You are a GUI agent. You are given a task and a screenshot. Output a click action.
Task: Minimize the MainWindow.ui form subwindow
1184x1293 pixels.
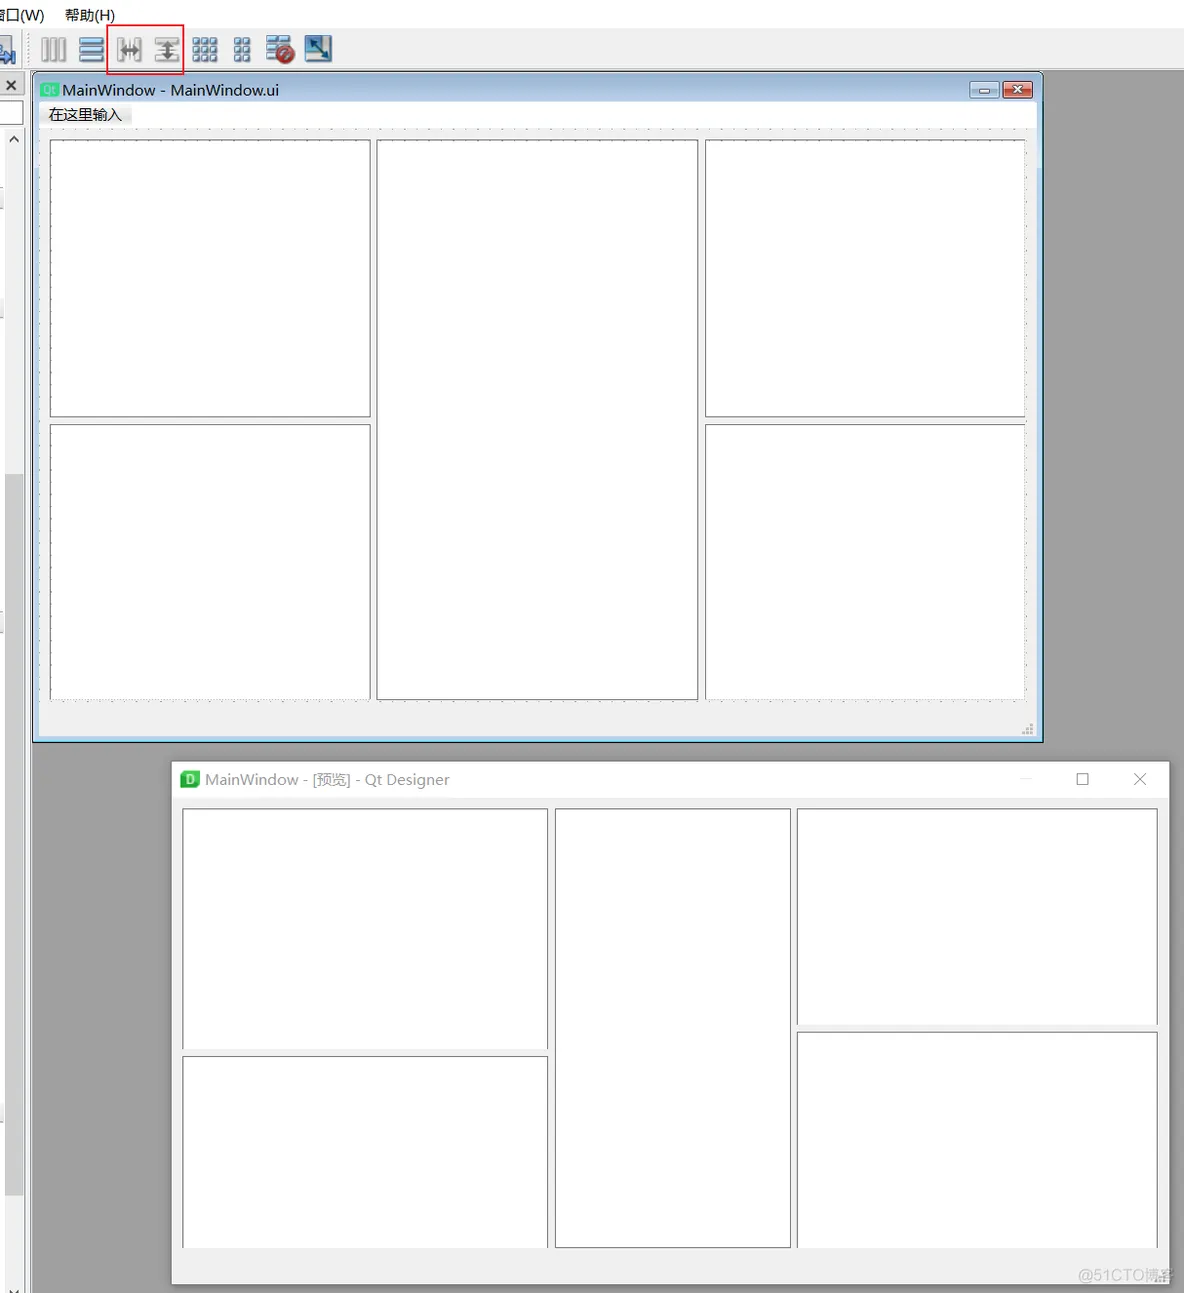[984, 90]
